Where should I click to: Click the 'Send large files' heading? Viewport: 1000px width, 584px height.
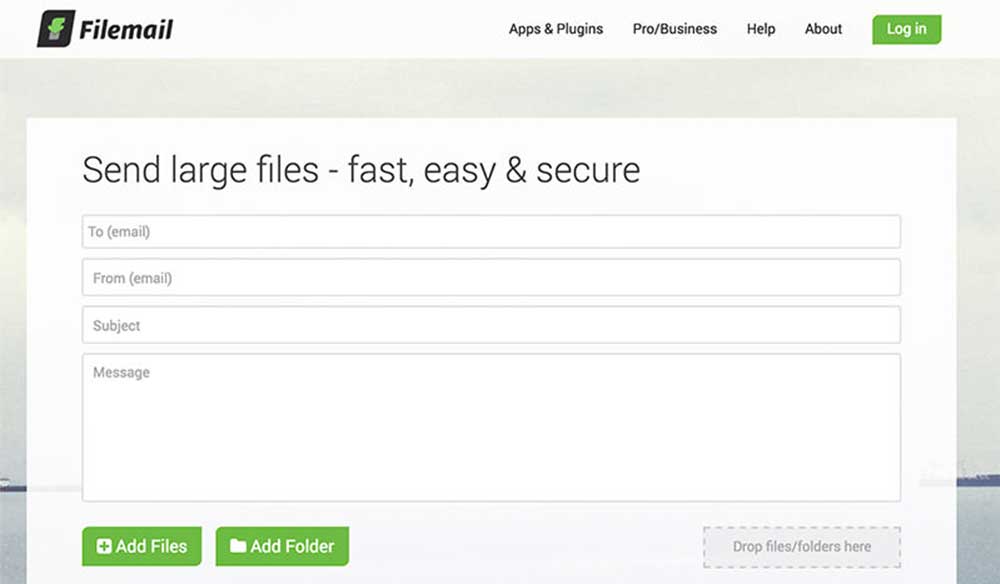[360, 170]
